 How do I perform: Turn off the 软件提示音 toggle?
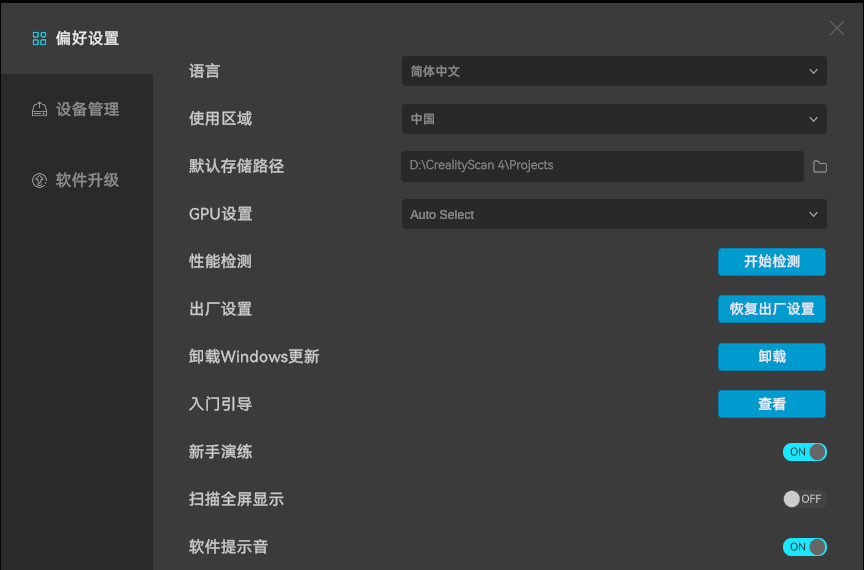coord(804,547)
